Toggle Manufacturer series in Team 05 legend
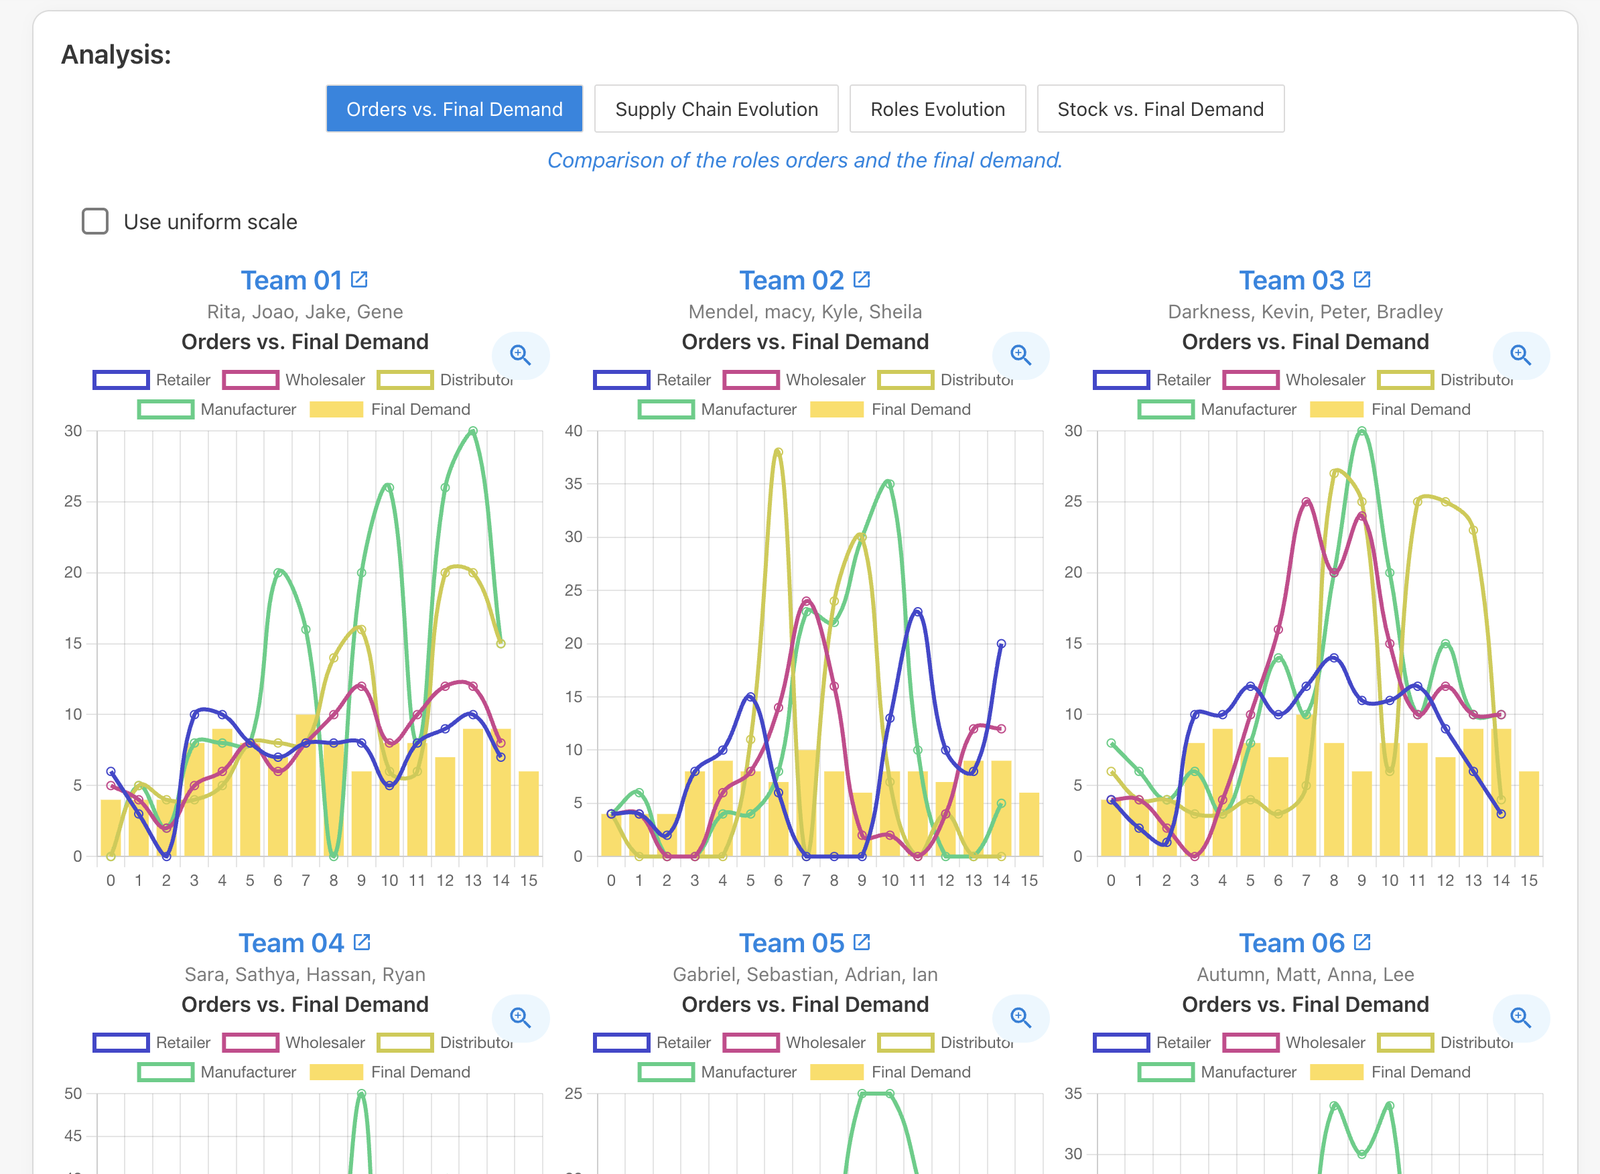1600x1174 pixels. click(x=717, y=1072)
